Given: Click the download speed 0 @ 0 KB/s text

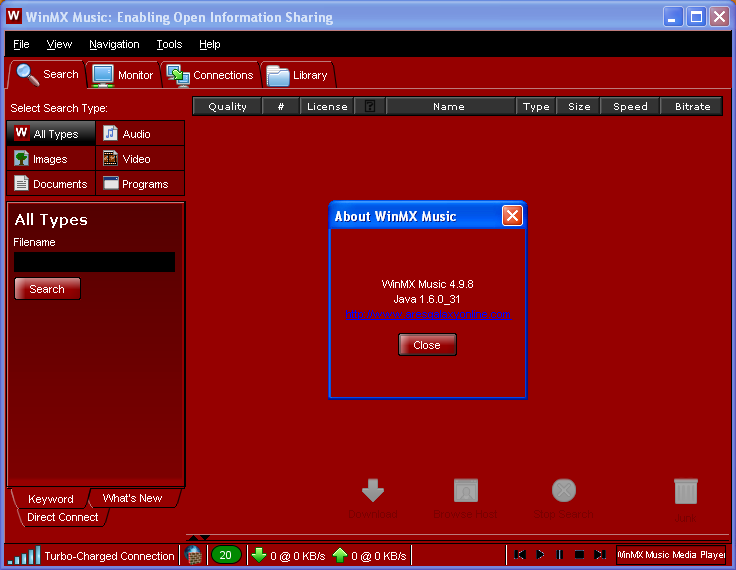Looking at the screenshot, I should [298, 556].
